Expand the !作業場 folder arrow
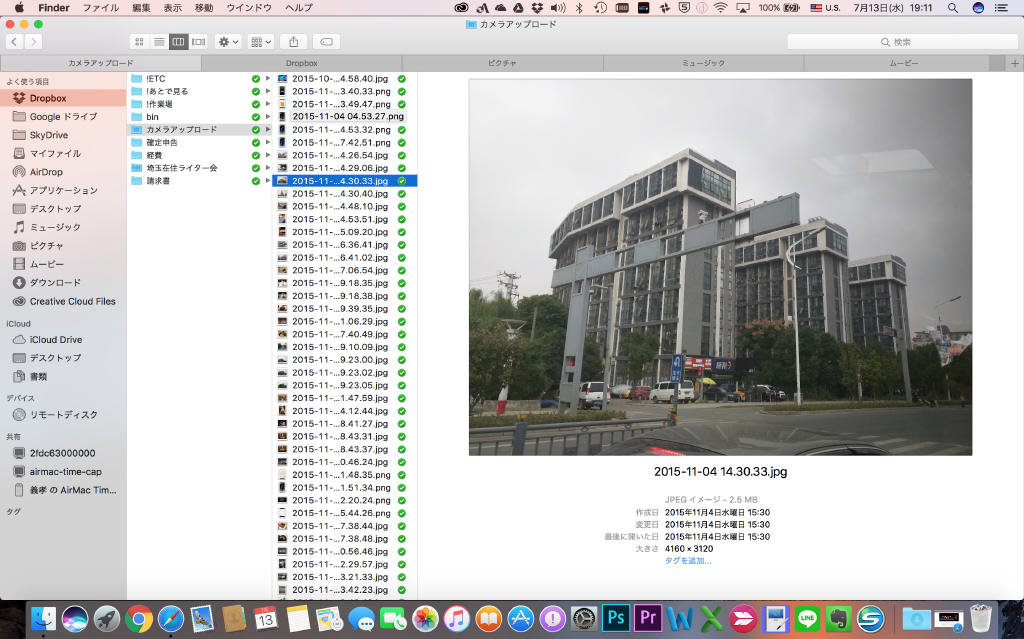The image size is (1024, 639). 267,104
